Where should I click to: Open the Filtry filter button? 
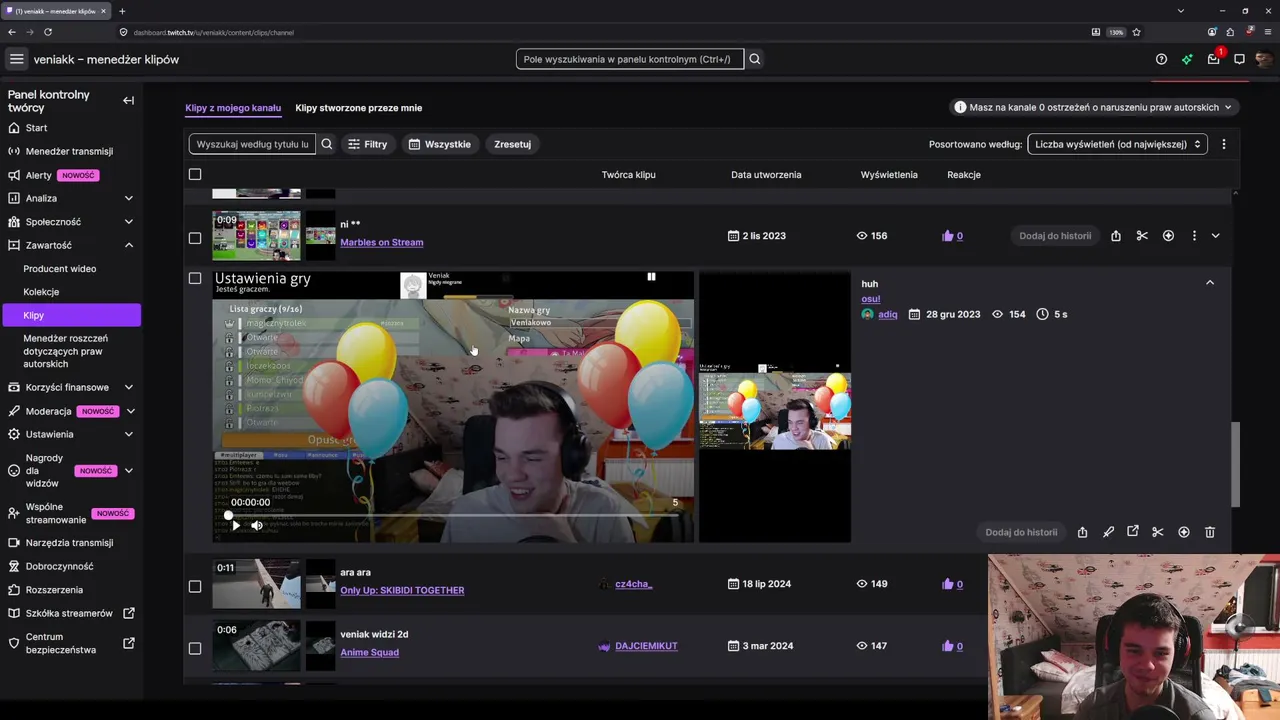click(x=367, y=144)
